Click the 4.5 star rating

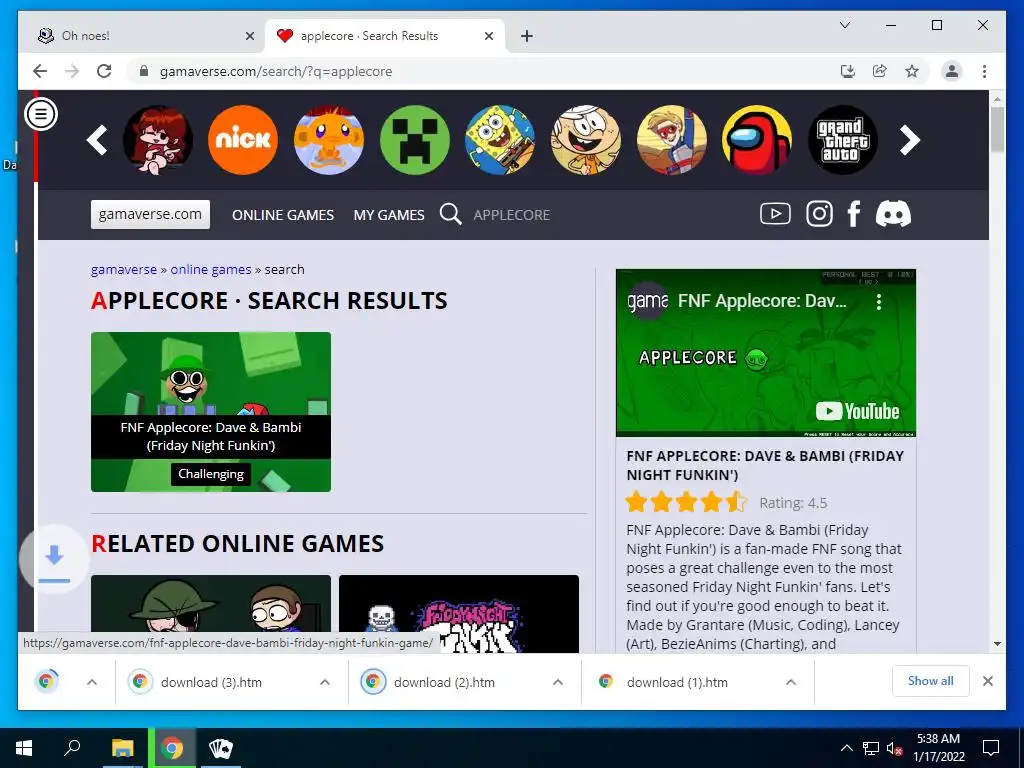[x=686, y=502]
